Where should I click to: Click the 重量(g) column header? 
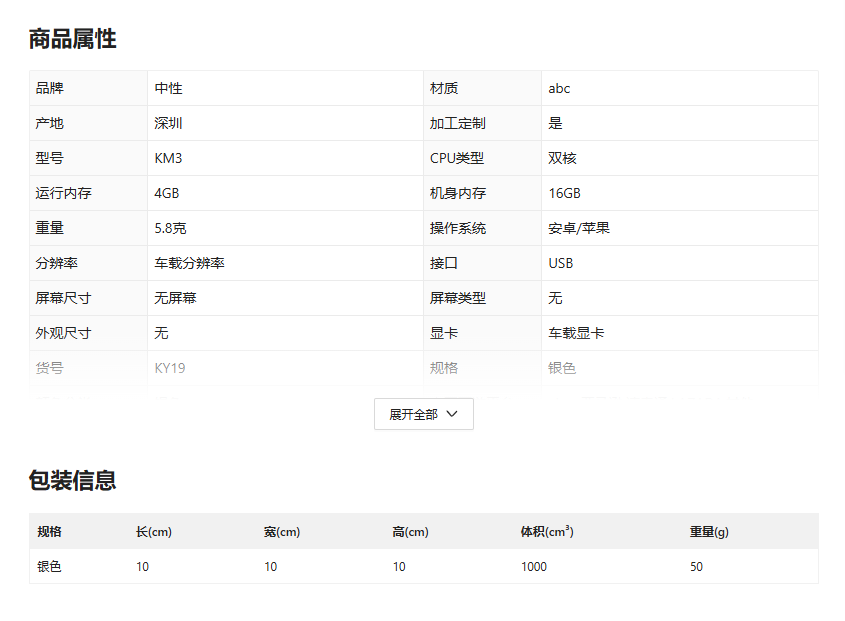pyautogui.click(x=709, y=531)
